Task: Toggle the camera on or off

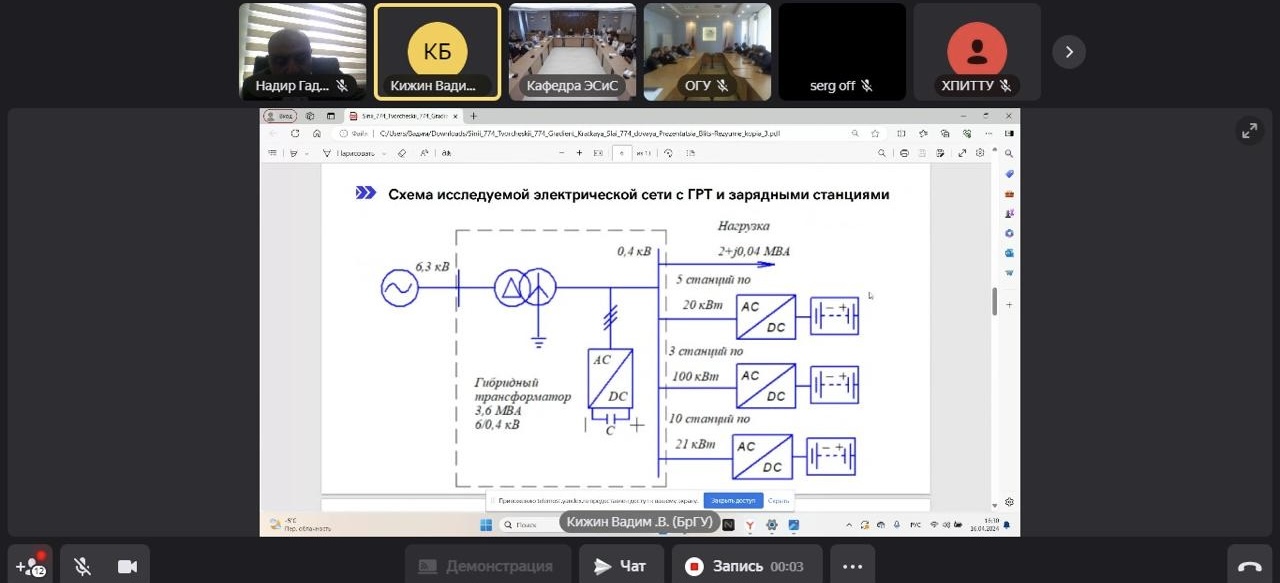Action: (x=127, y=566)
